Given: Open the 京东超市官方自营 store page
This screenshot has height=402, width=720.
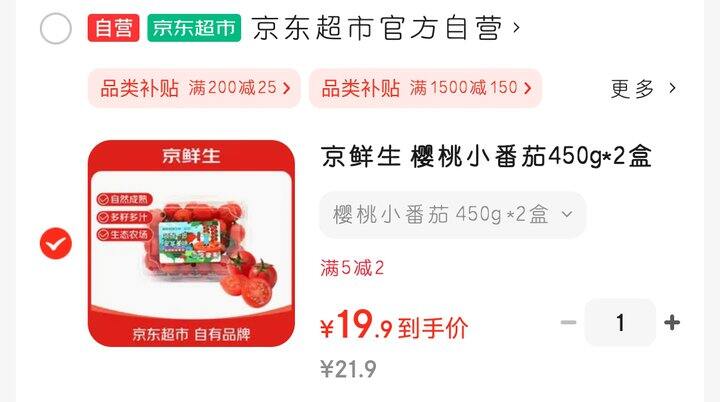Looking at the screenshot, I should click(x=377, y=28).
